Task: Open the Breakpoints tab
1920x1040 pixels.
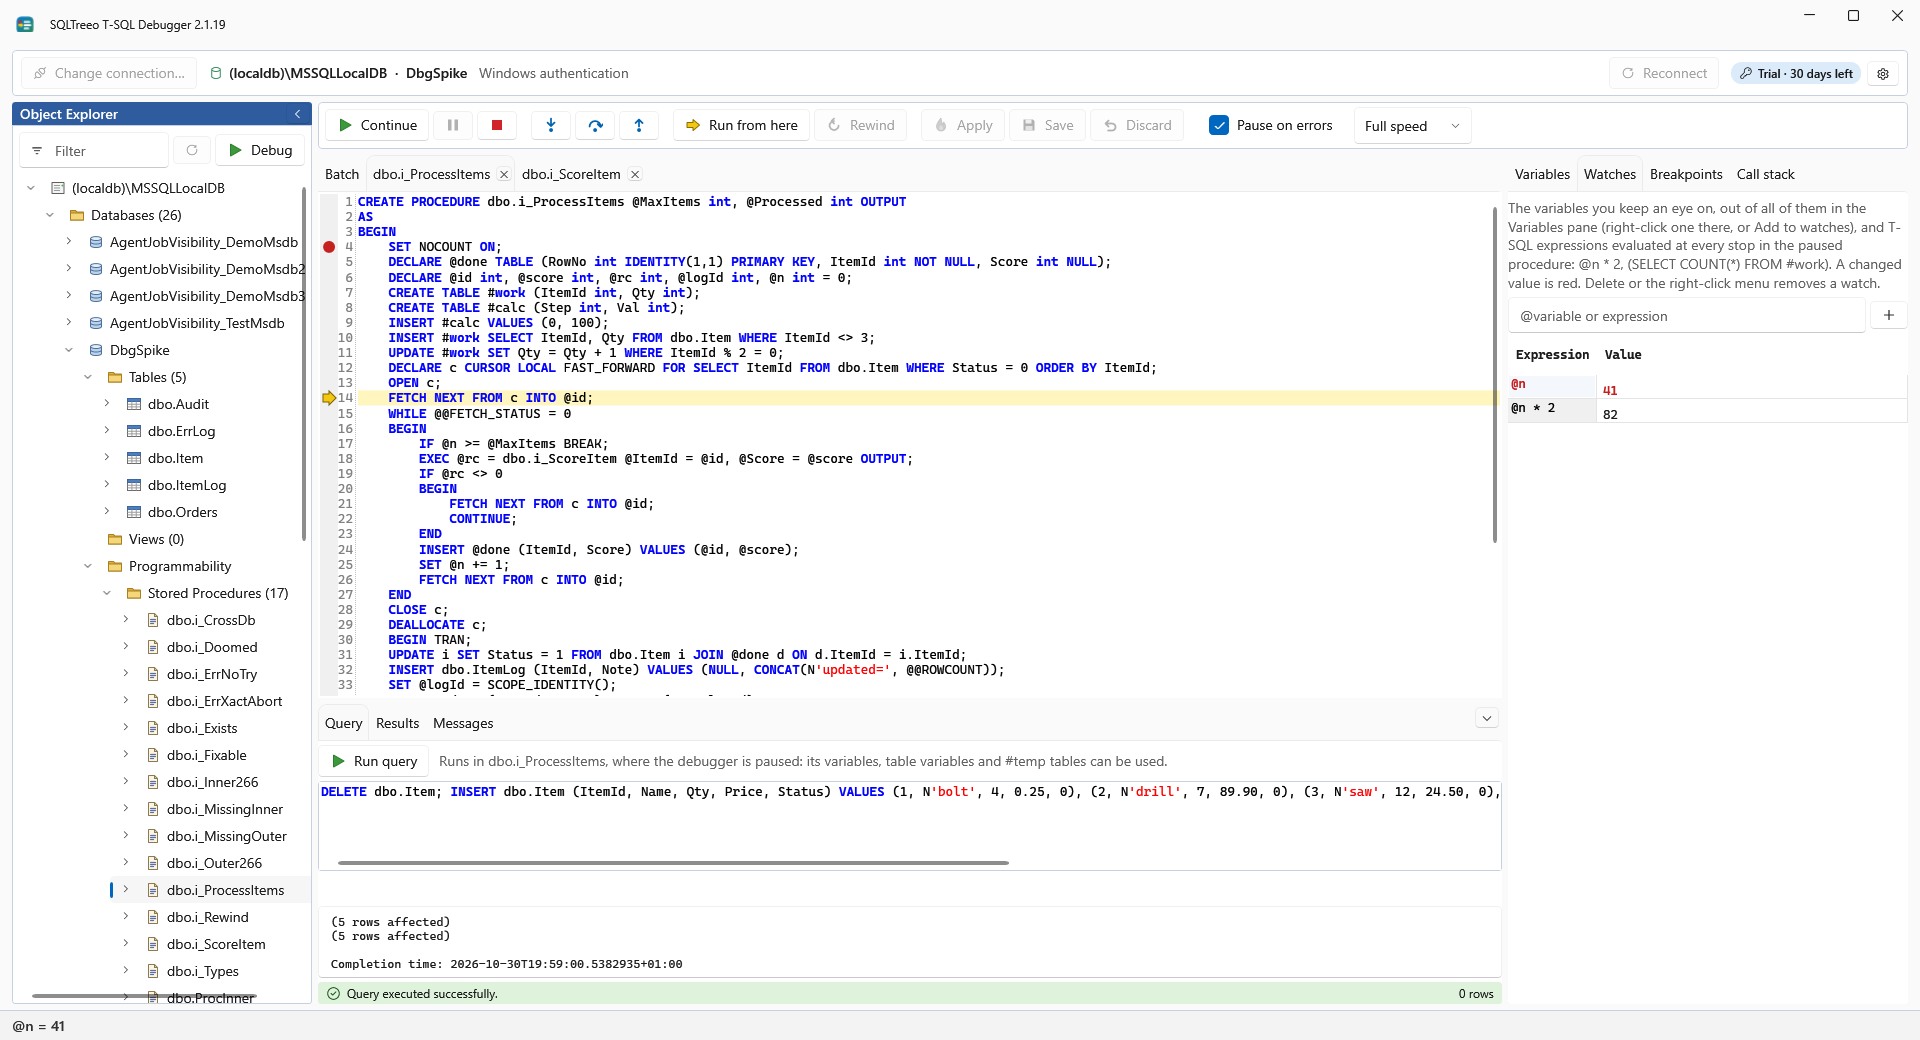Action: pos(1686,174)
